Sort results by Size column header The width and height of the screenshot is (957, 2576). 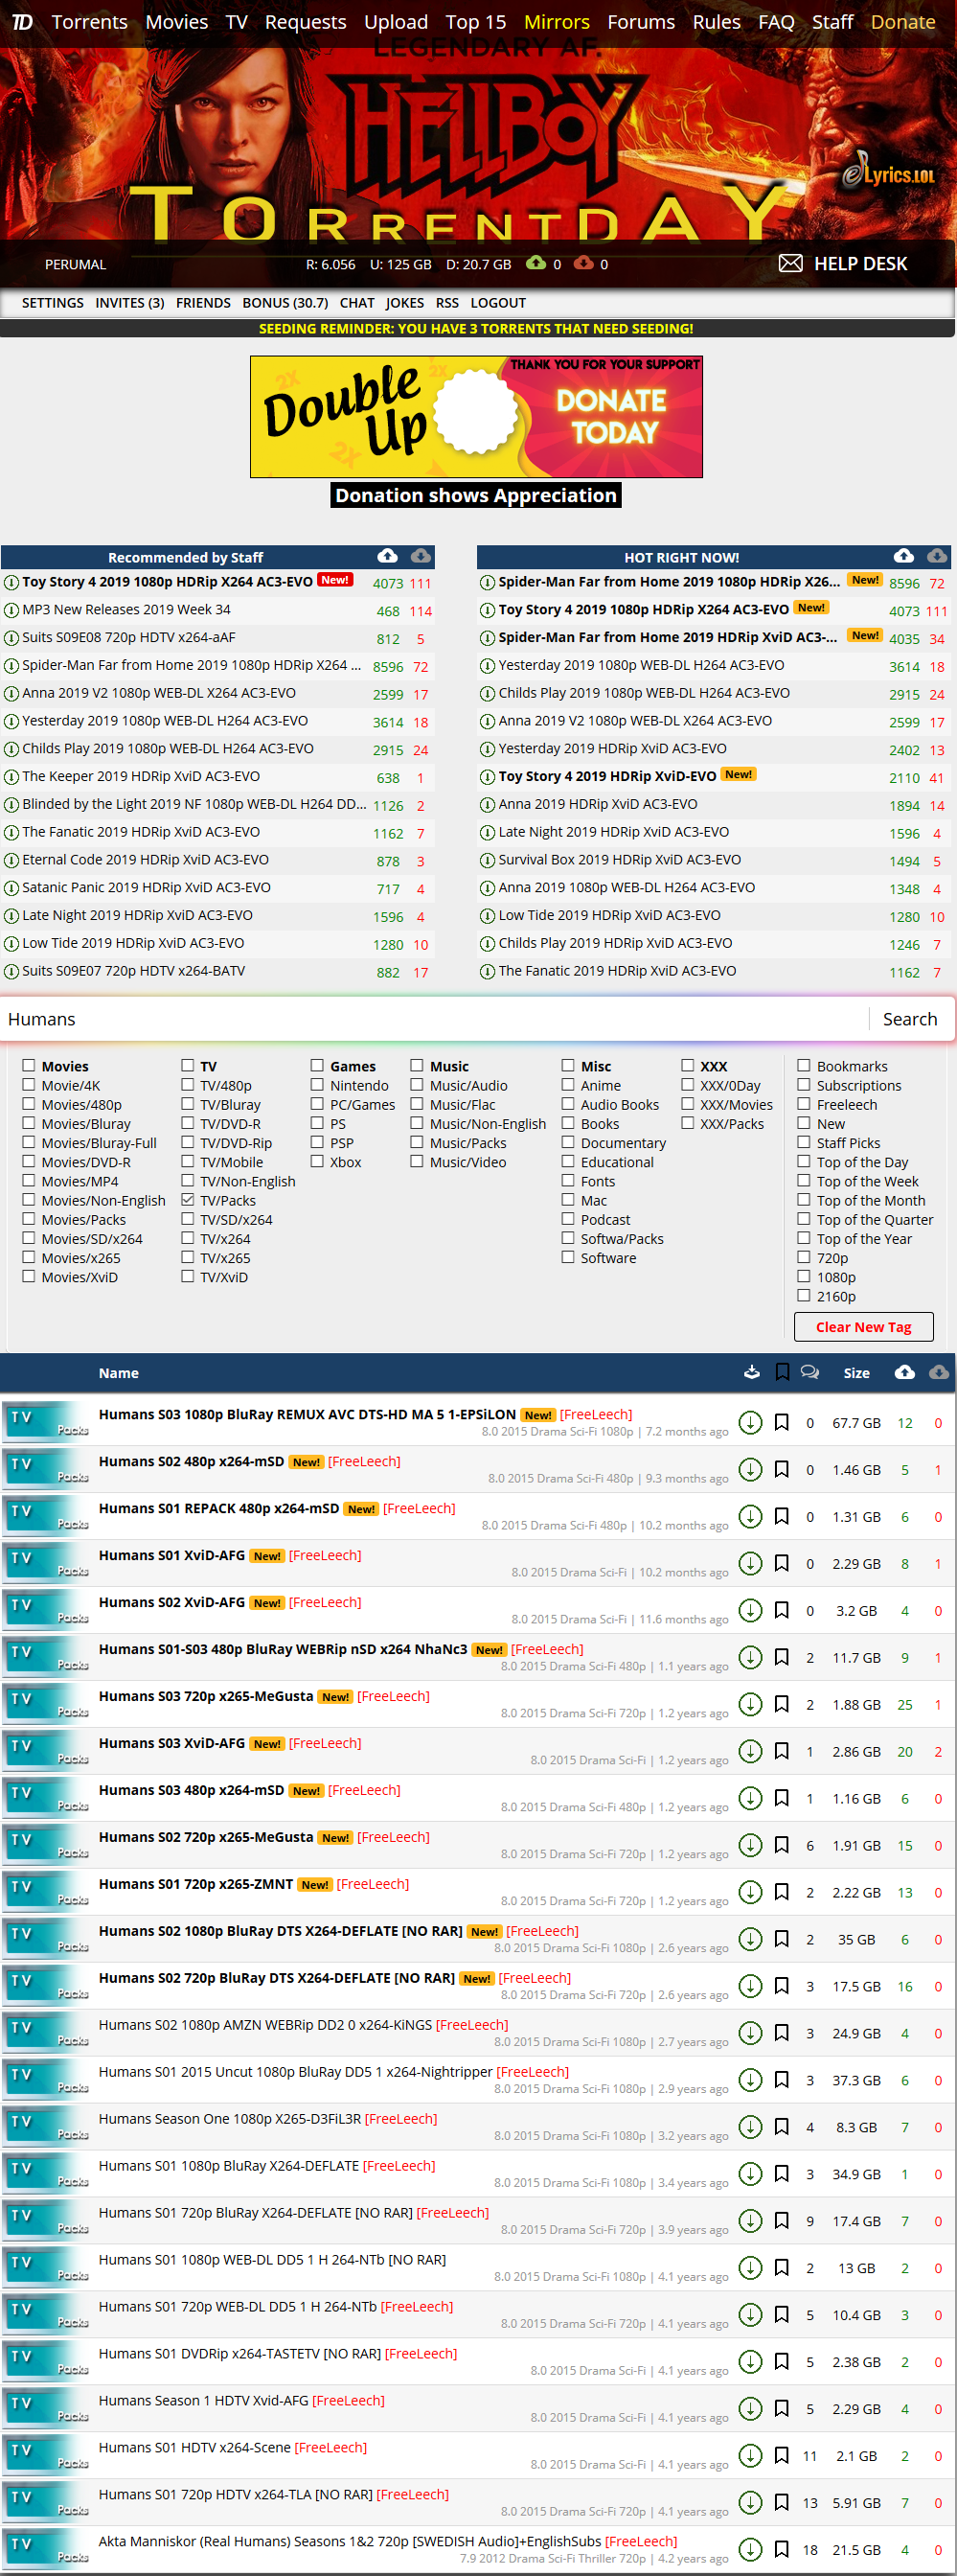[x=856, y=1372]
